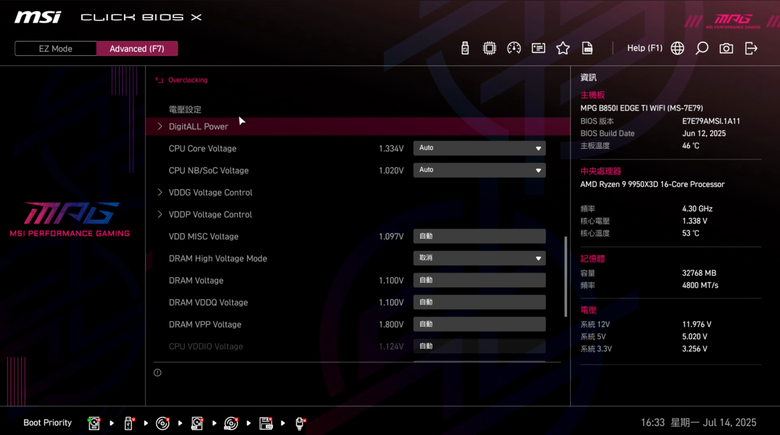Click the AMD Ryzen 9 9950X3D processor name
Screen dimensions: 780x435
(x=652, y=184)
